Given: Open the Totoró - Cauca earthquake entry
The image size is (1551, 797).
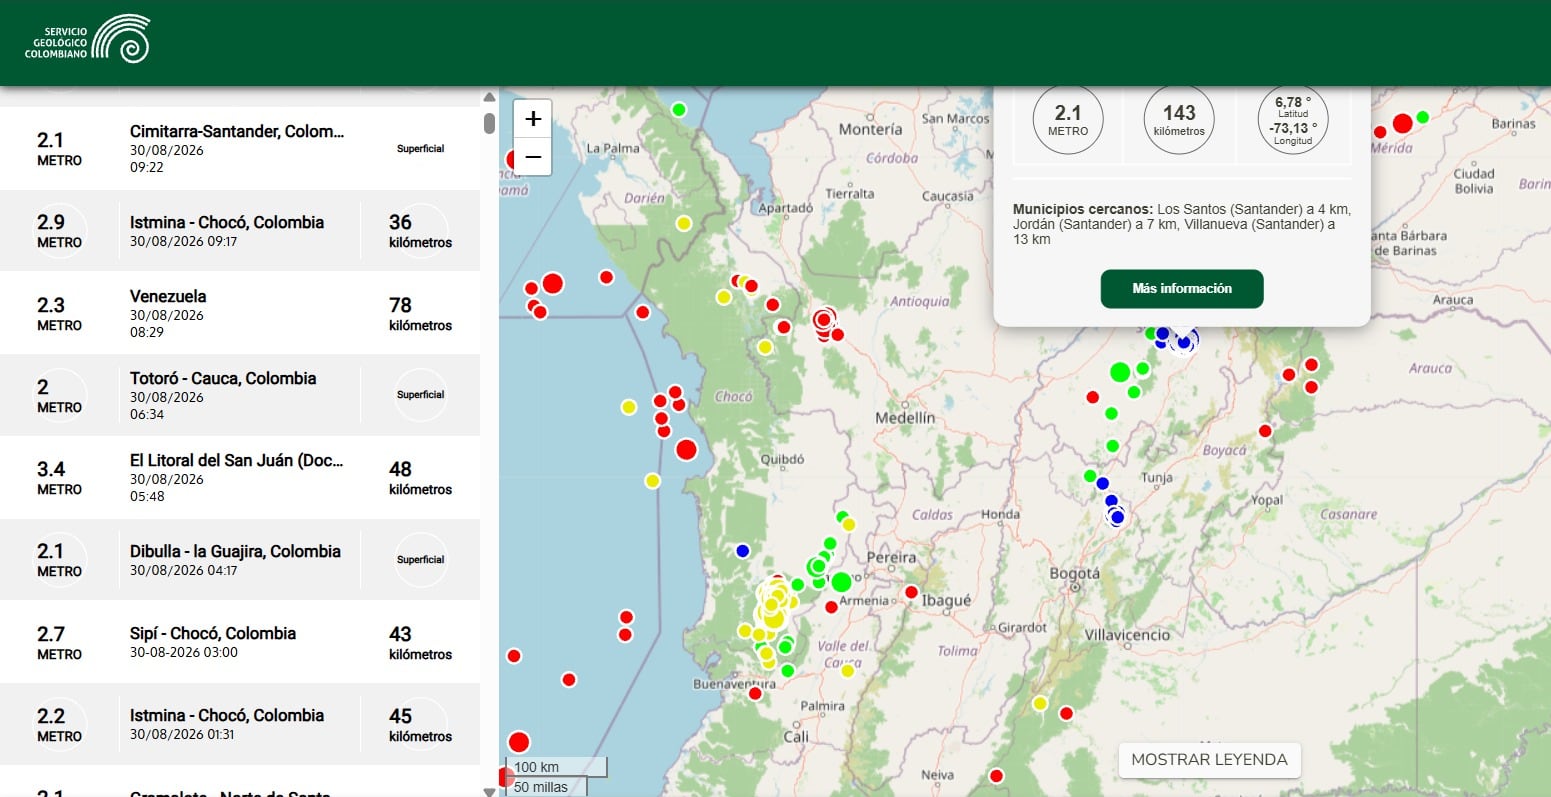Looking at the screenshot, I should click(x=240, y=395).
